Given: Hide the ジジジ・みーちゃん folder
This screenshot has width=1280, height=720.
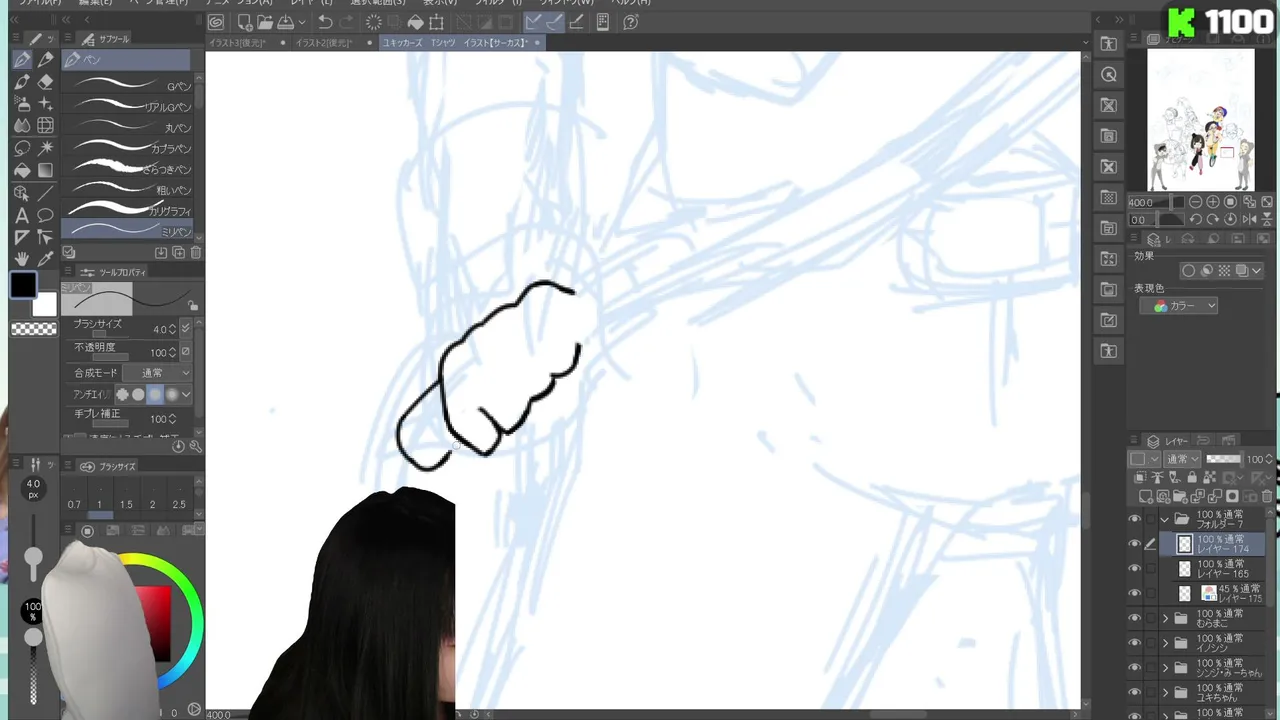Looking at the screenshot, I should (x=1134, y=668).
